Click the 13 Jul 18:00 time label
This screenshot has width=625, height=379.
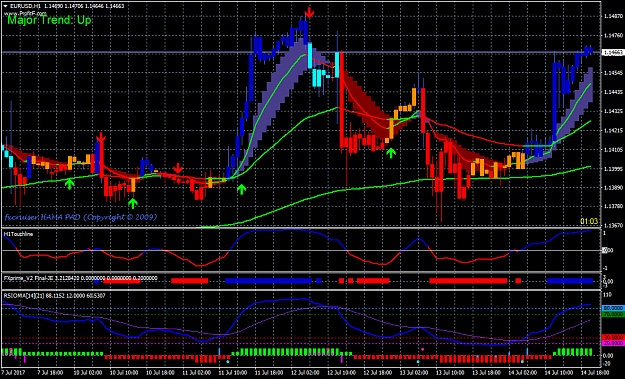click(488, 373)
